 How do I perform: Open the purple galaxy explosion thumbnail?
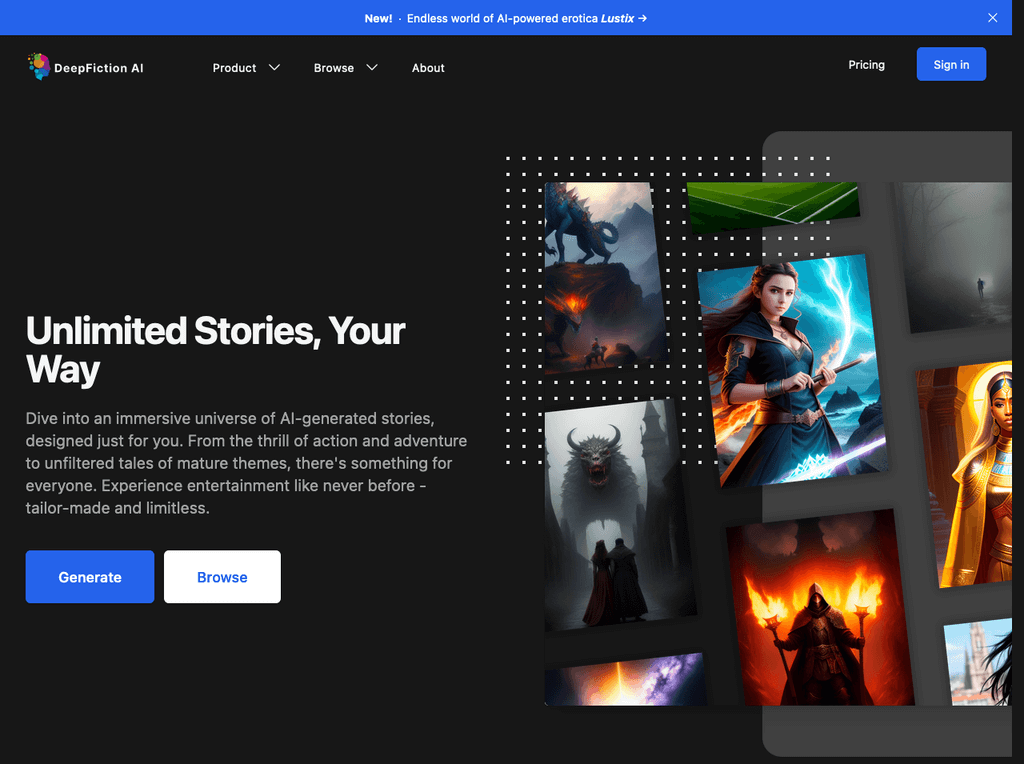point(626,680)
